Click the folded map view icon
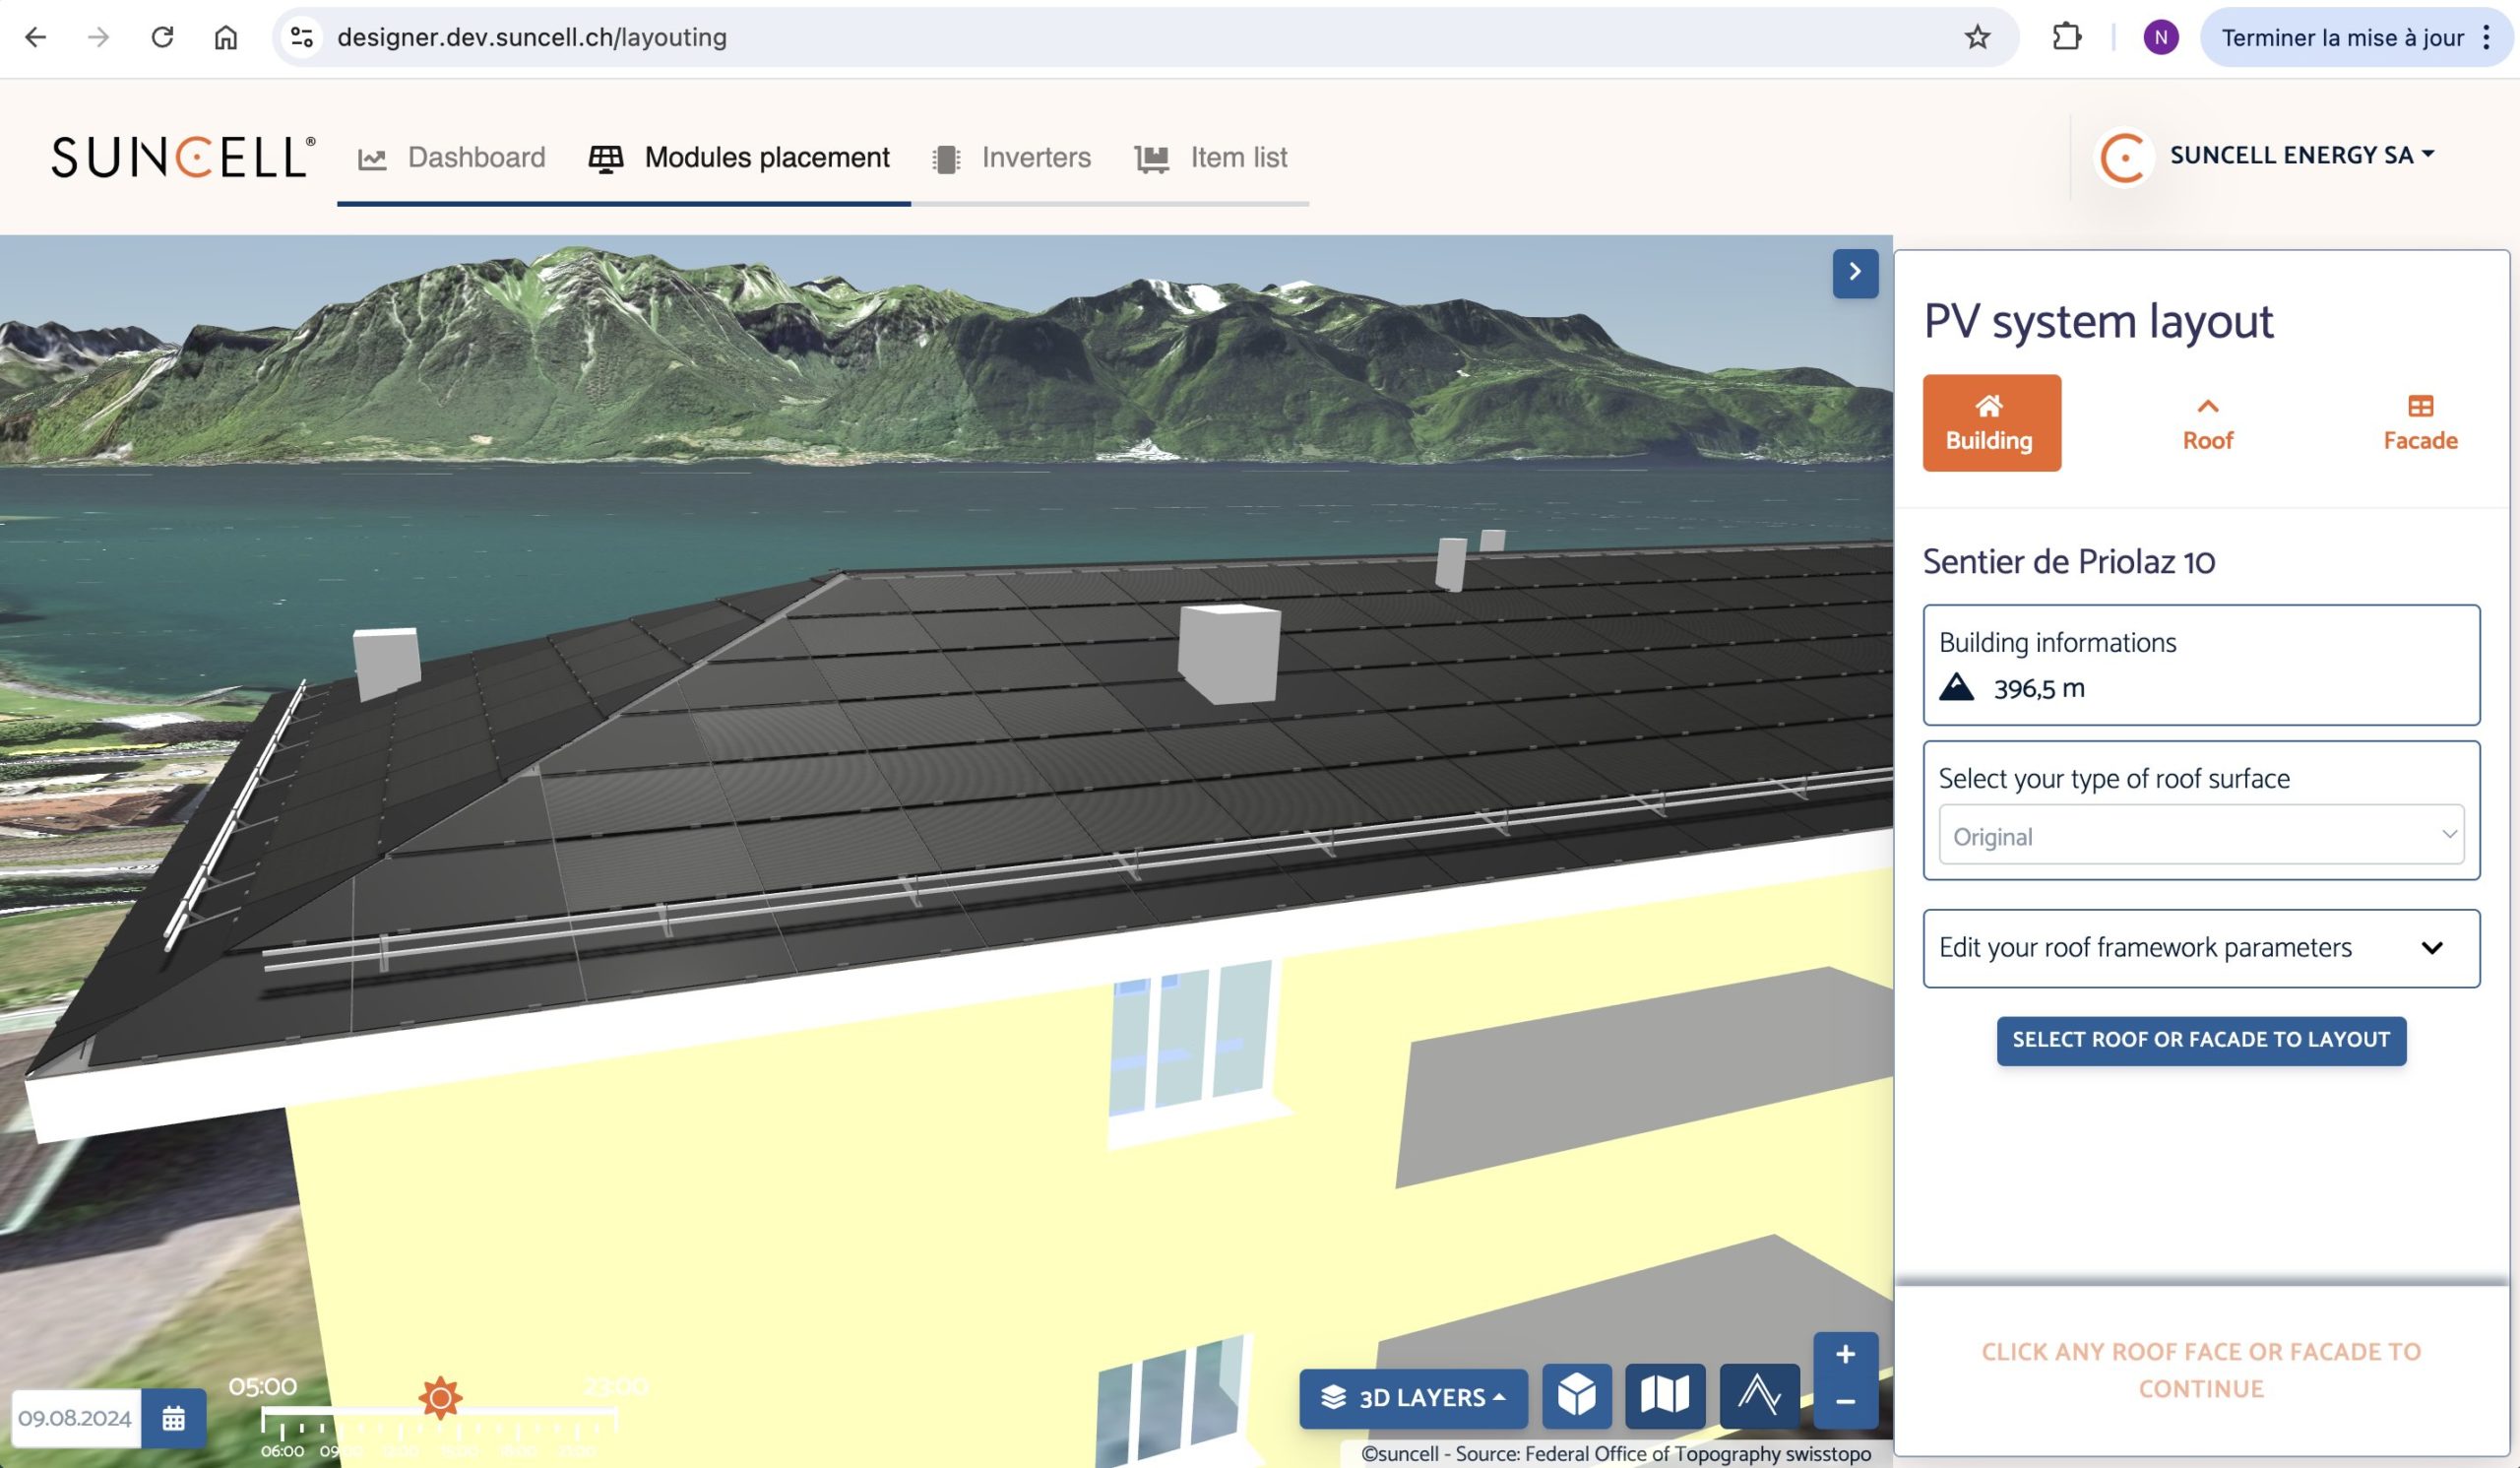Viewport: 2520px width, 1468px height. (x=1664, y=1395)
